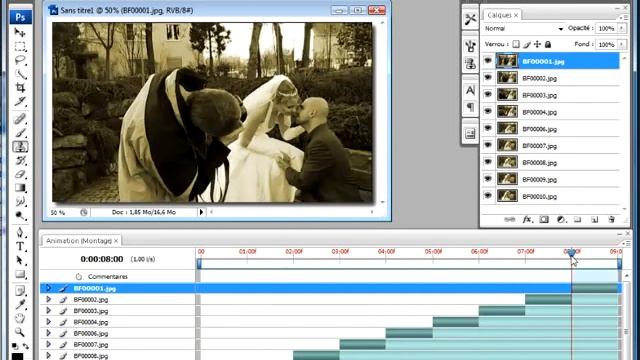The image size is (640, 360).
Task: Expand BF00002.jpg timeline track
Action: 49,299
